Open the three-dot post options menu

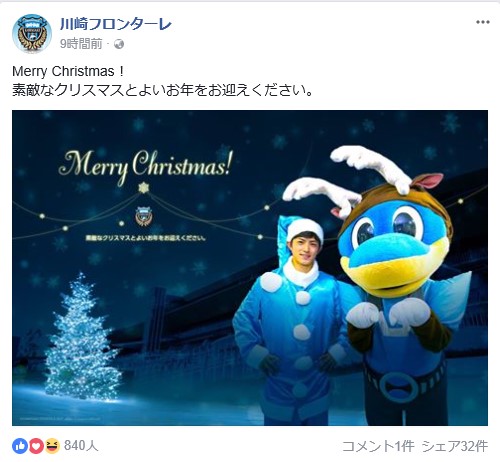point(482,22)
